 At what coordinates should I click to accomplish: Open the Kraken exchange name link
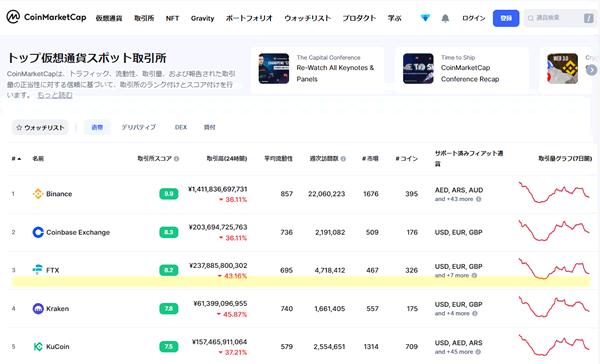pyautogui.click(x=57, y=309)
